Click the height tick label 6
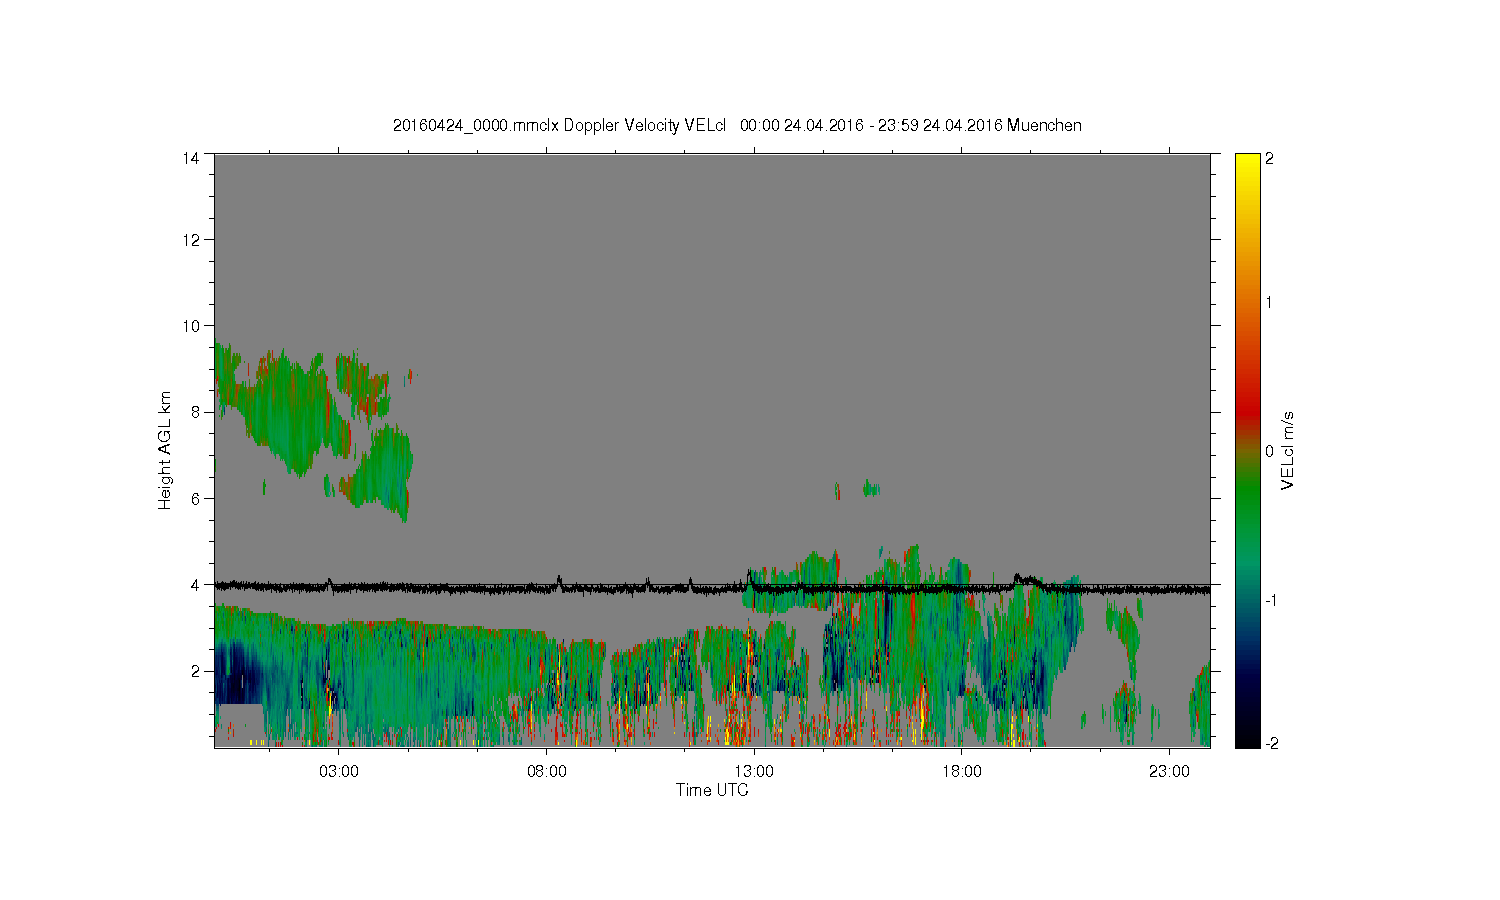The image size is (1500, 900). (195, 498)
